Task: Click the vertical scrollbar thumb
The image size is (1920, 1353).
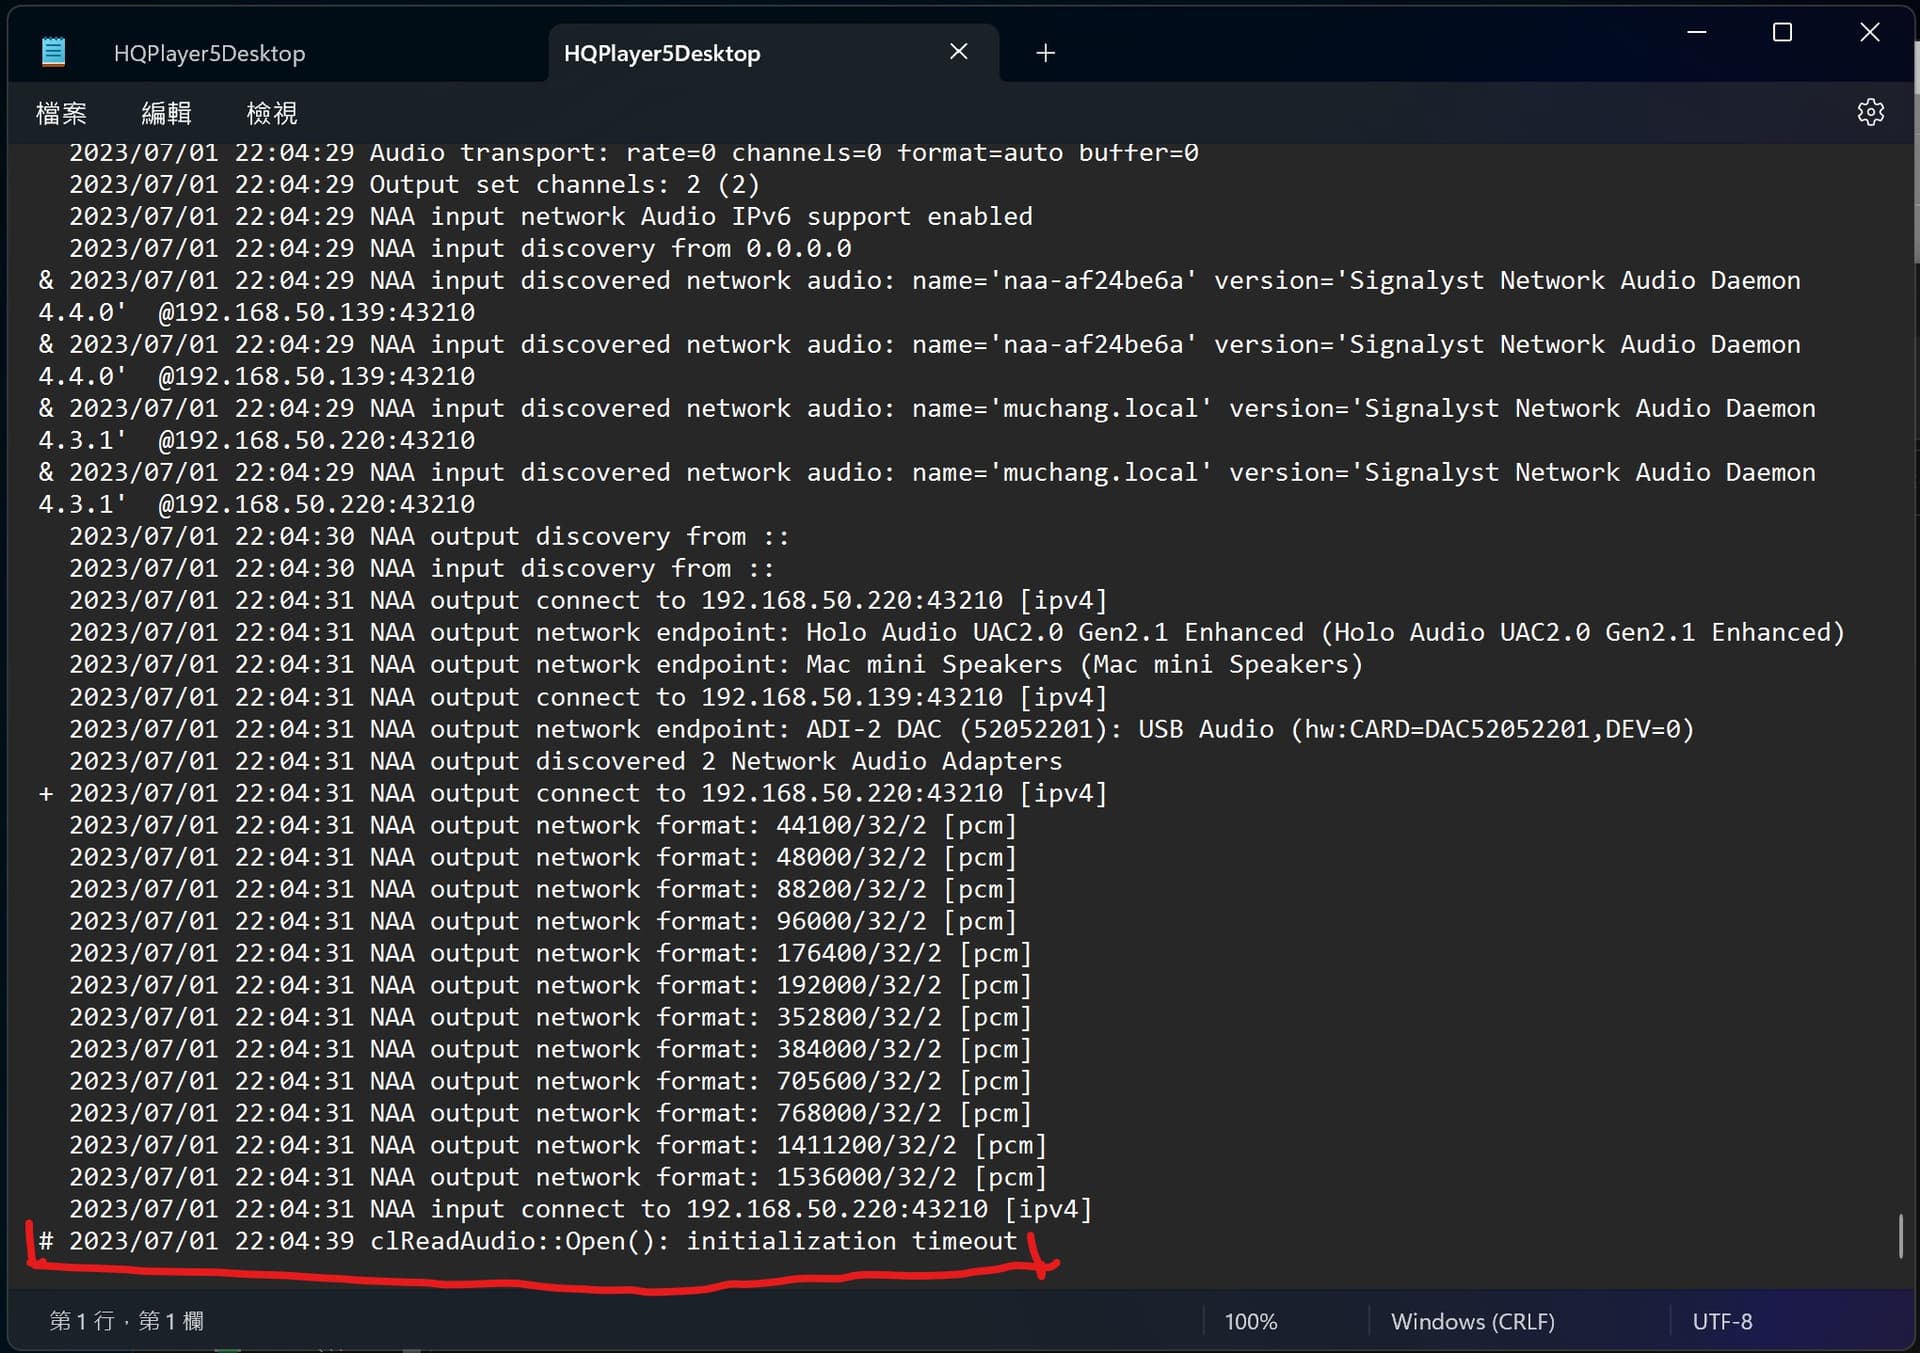Action: click(1899, 1237)
